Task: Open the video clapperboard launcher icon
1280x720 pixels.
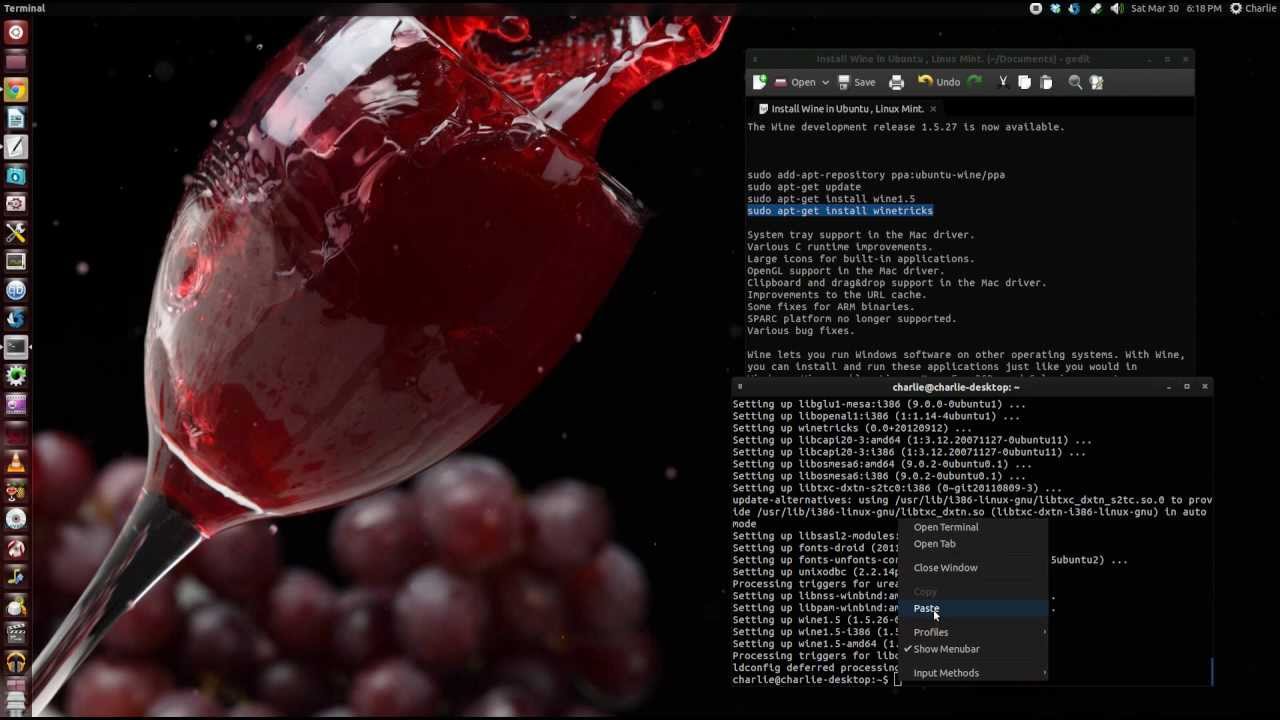Action: pyautogui.click(x=16, y=633)
